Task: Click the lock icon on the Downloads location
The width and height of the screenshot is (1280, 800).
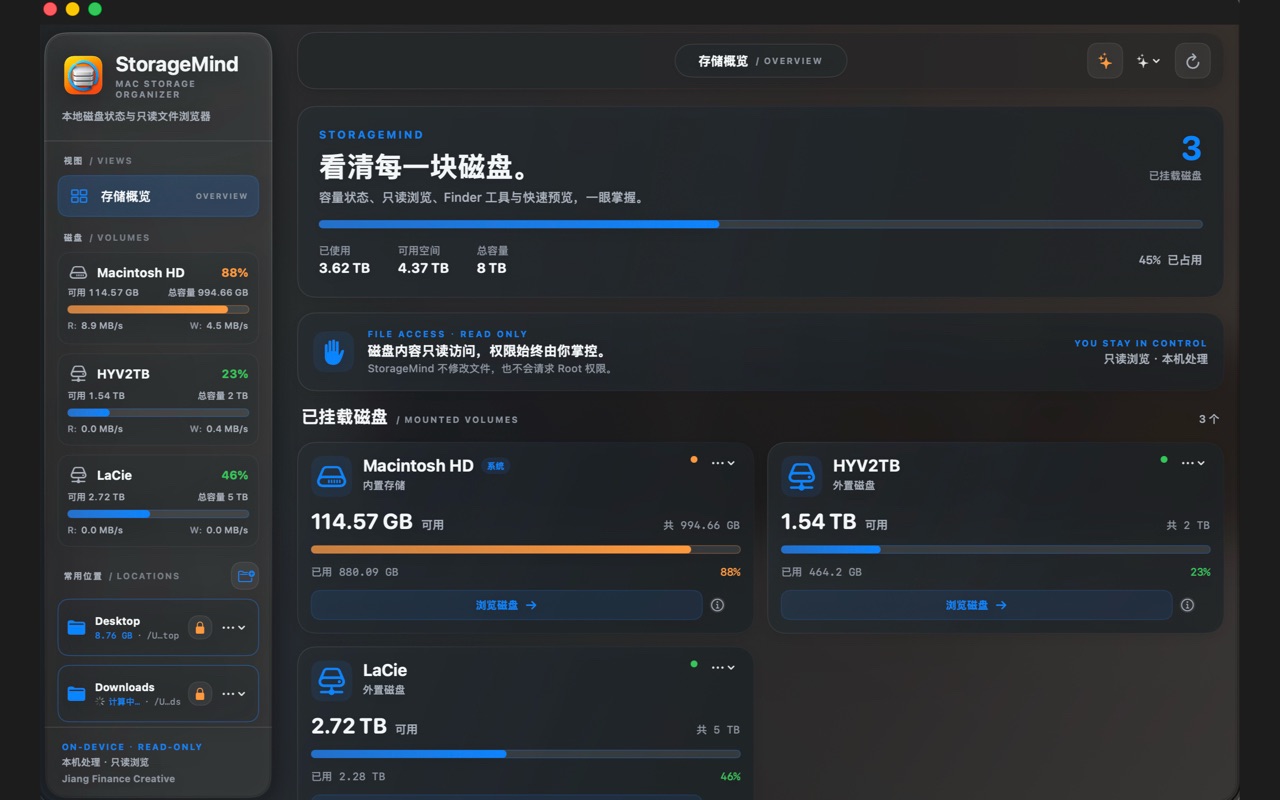Action: click(x=200, y=694)
